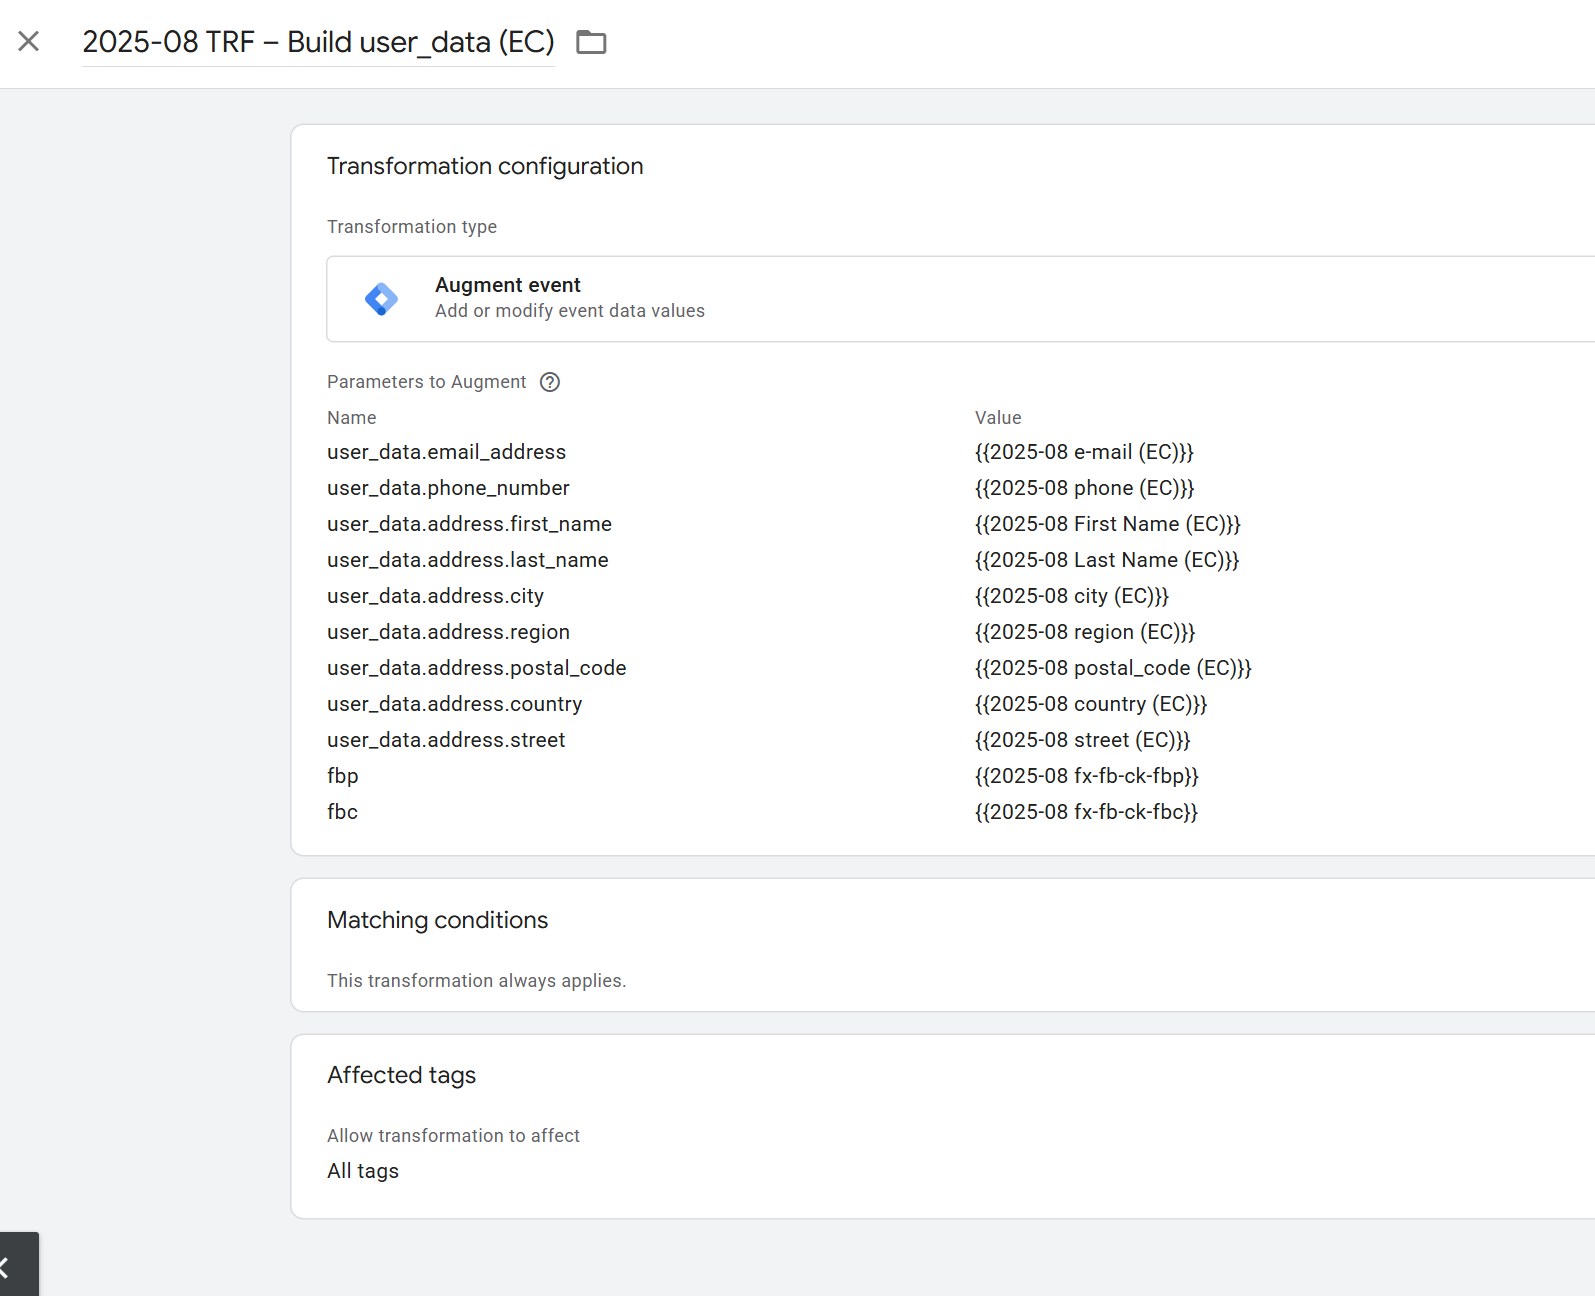1595x1296 pixels.
Task: Click the All tags setting
Action: [x=363, y=1171]
